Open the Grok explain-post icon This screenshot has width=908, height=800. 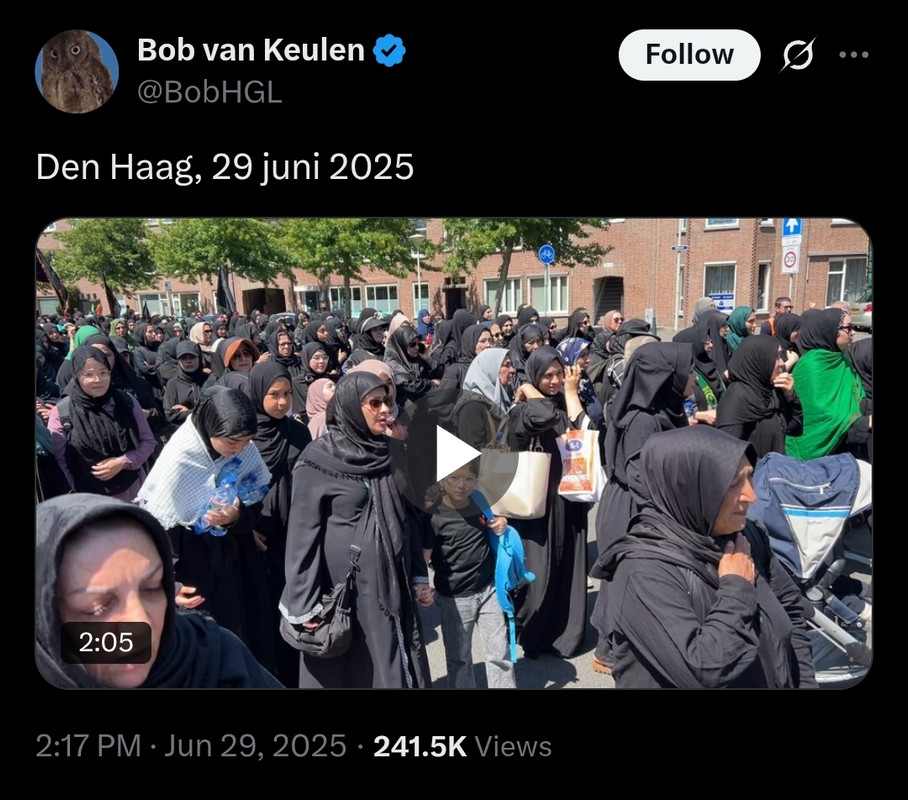799,55
